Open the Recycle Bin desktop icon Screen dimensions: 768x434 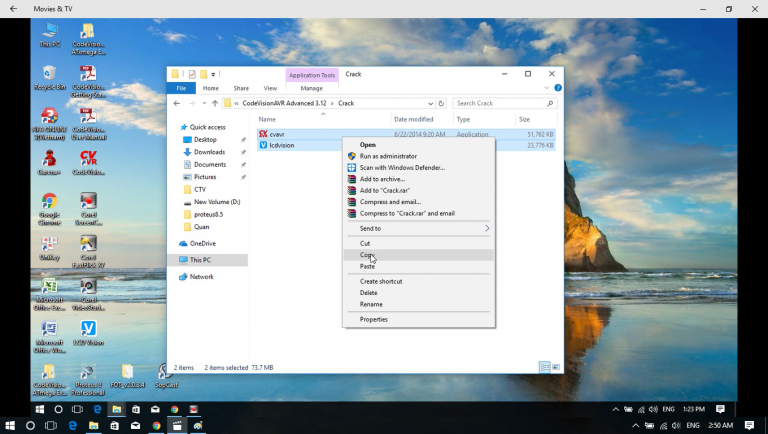point(49,73)
